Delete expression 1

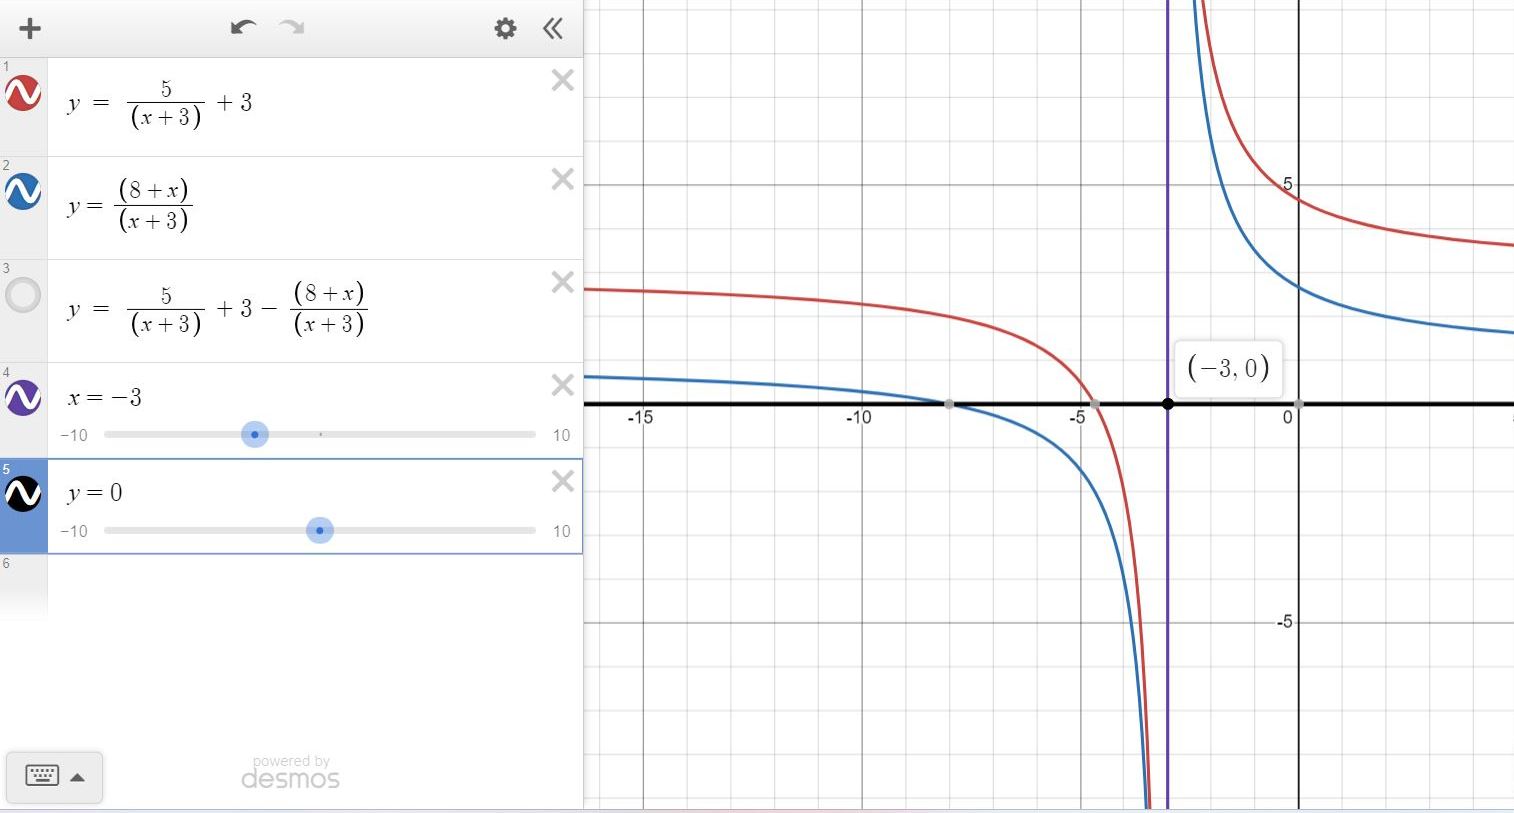click(563, 80)
